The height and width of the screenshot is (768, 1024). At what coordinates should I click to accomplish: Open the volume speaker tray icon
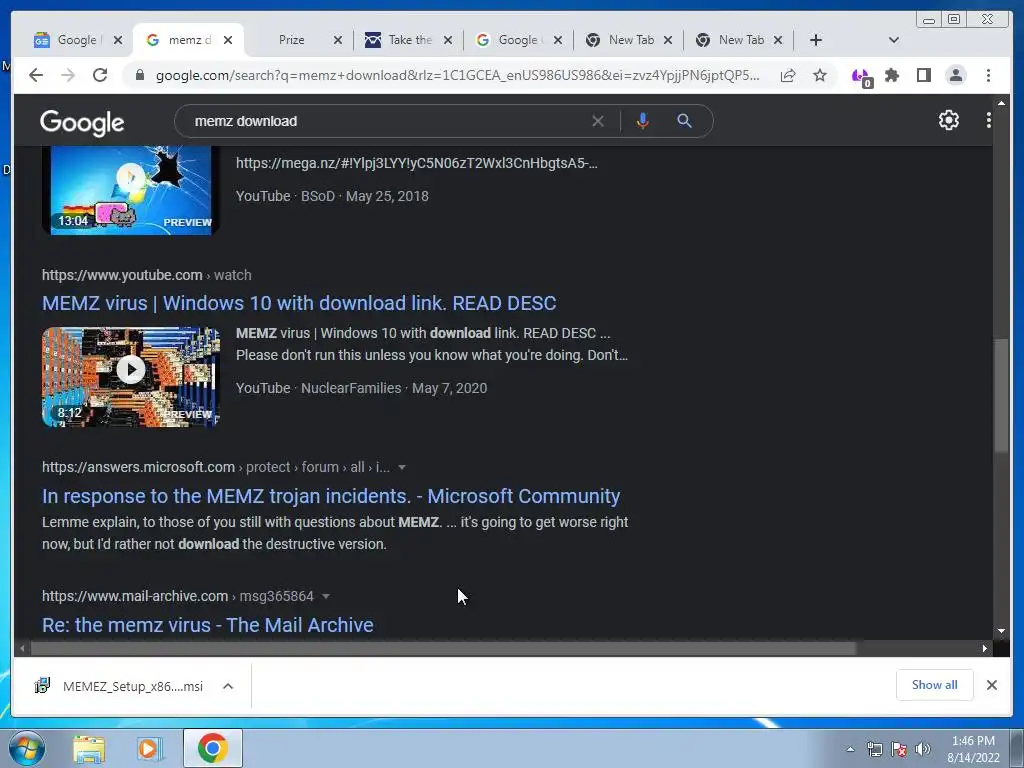pyautogui.click(x=923, y=749)
